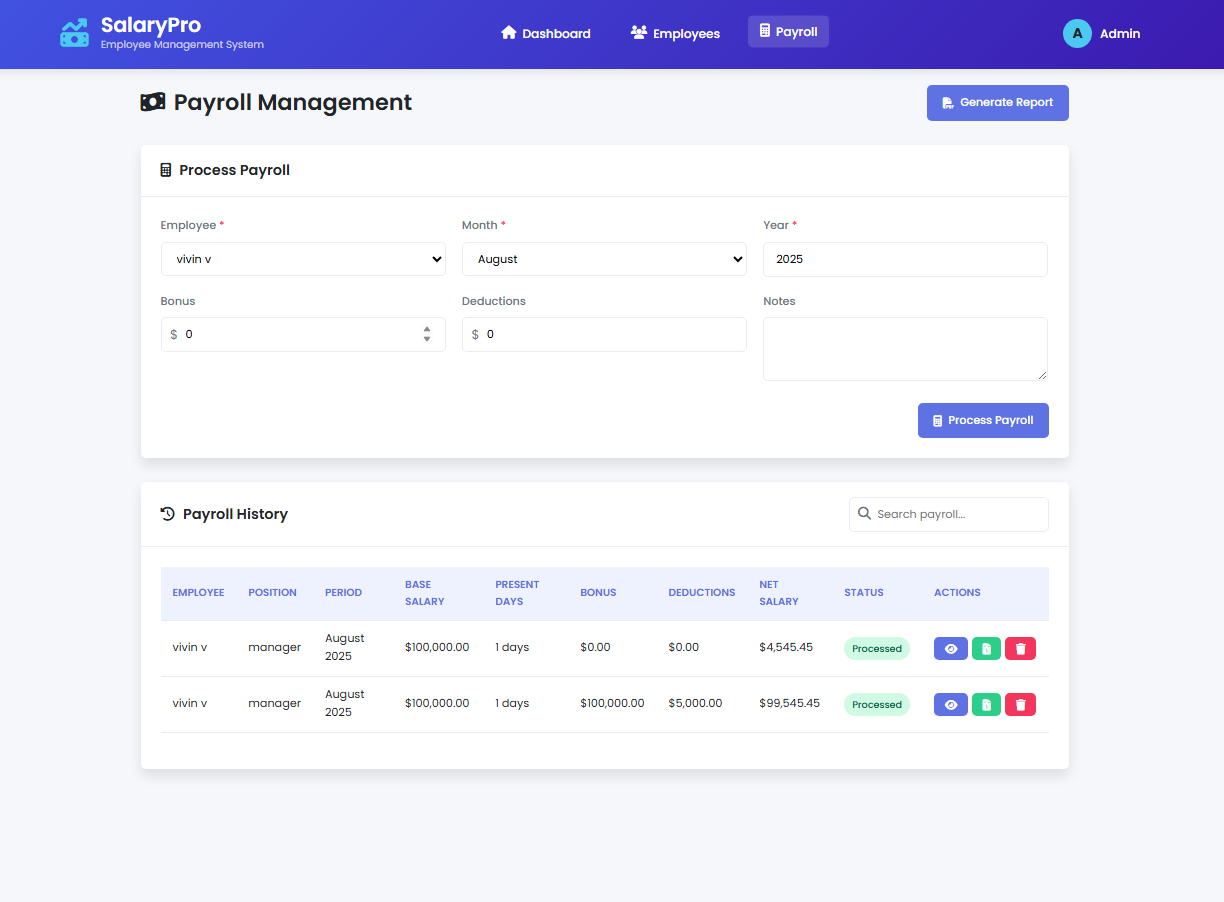This screenshot has width=1224, height=902.
Task: View second payroll record with eye icon
Action: (950, 705)
